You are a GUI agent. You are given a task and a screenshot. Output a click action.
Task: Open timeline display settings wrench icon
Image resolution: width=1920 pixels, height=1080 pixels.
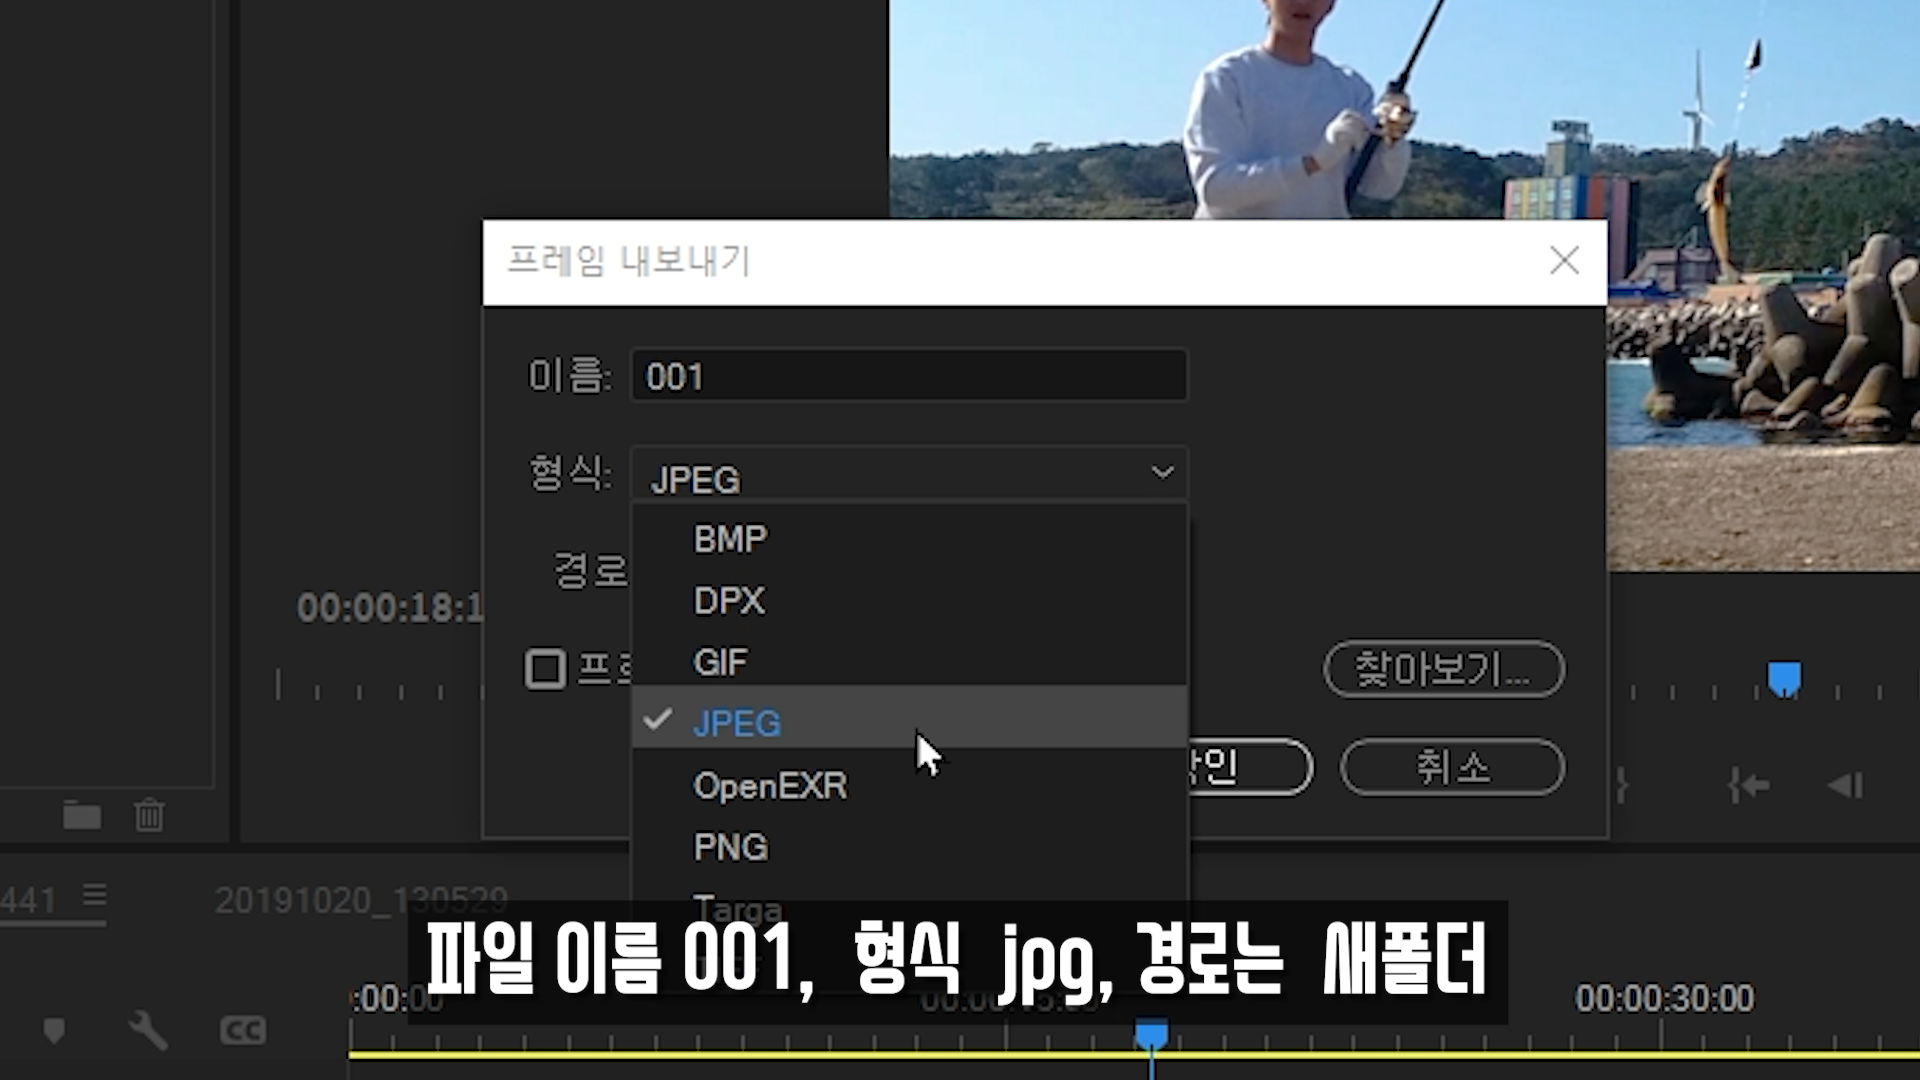(x=148, y=1030)
